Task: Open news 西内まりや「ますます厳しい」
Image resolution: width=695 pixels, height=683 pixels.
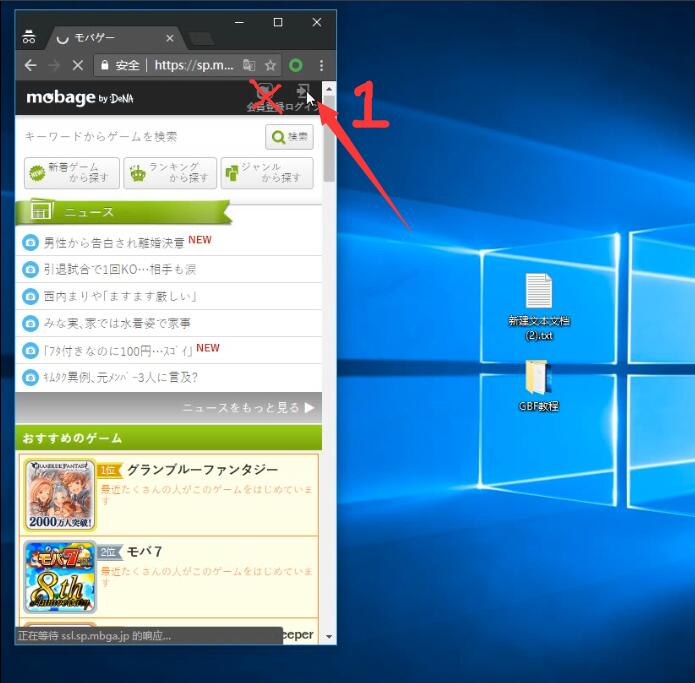Action: 120,296
